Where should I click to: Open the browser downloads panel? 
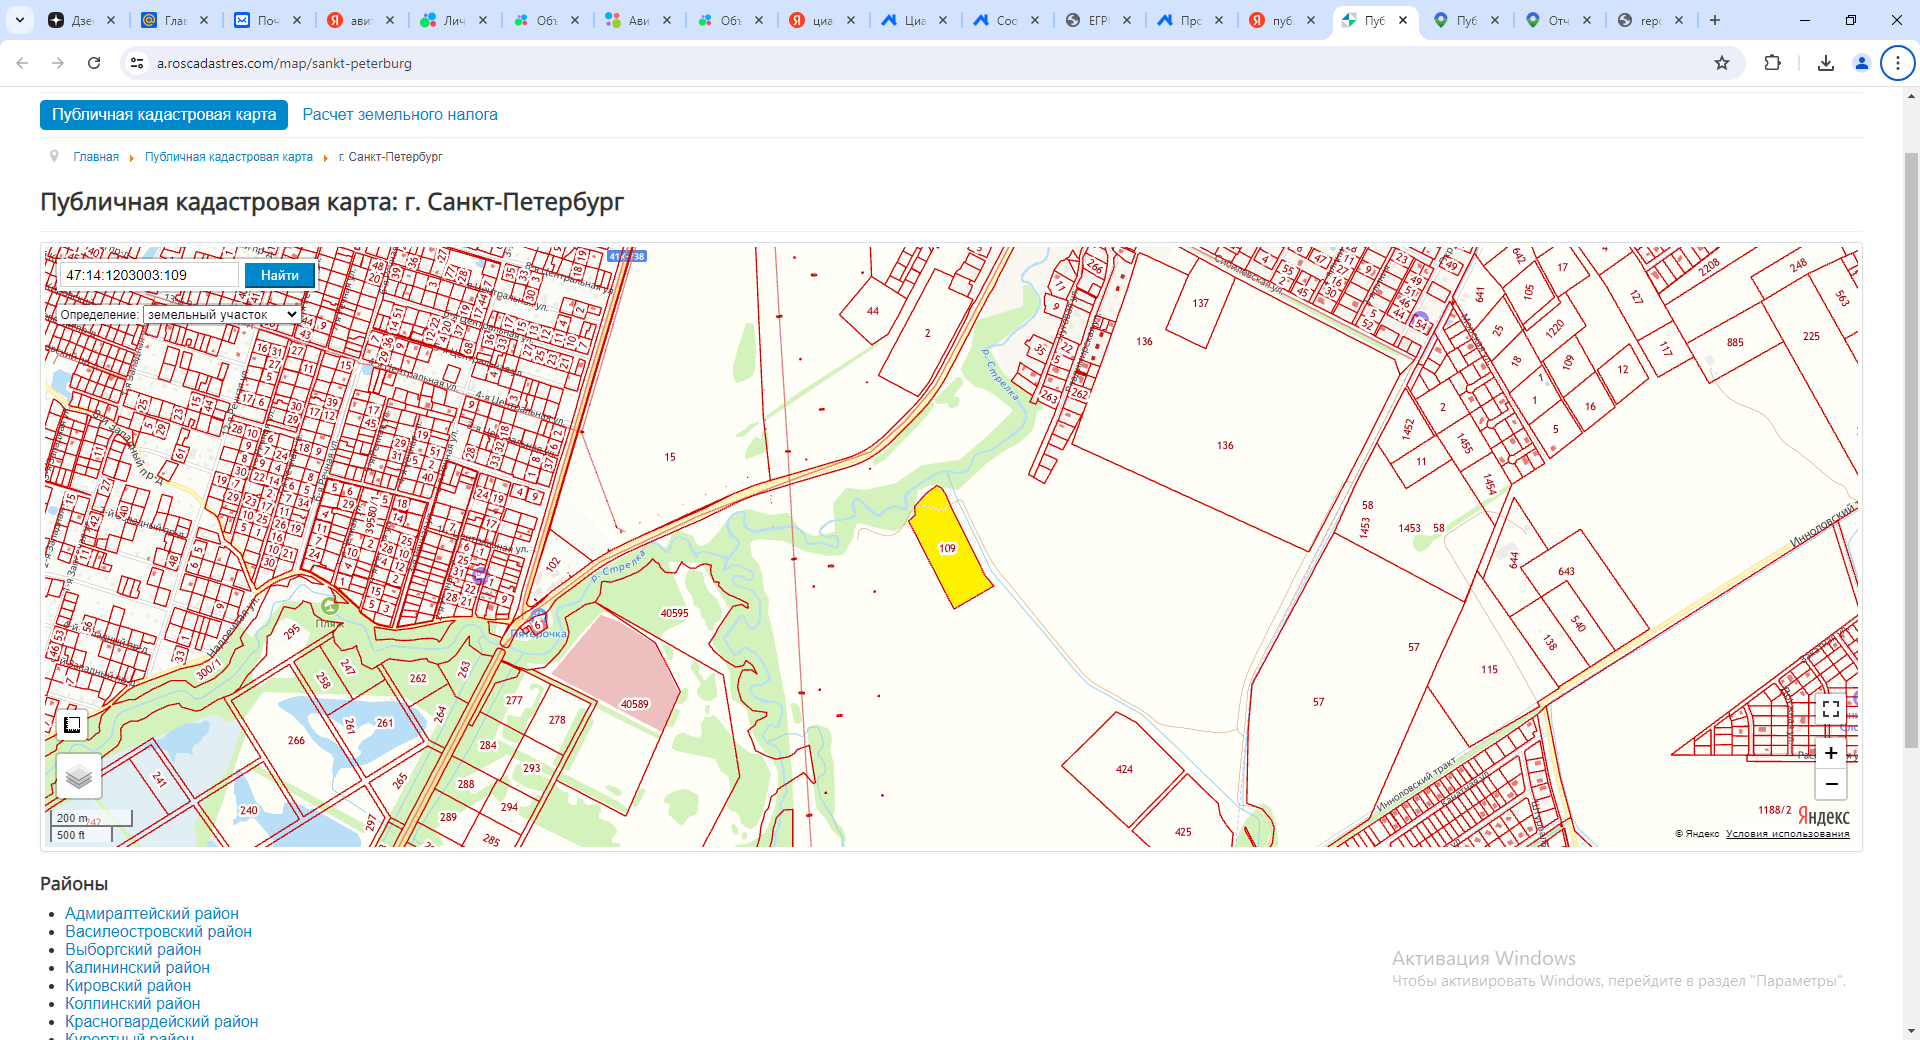coord(1825,63)
